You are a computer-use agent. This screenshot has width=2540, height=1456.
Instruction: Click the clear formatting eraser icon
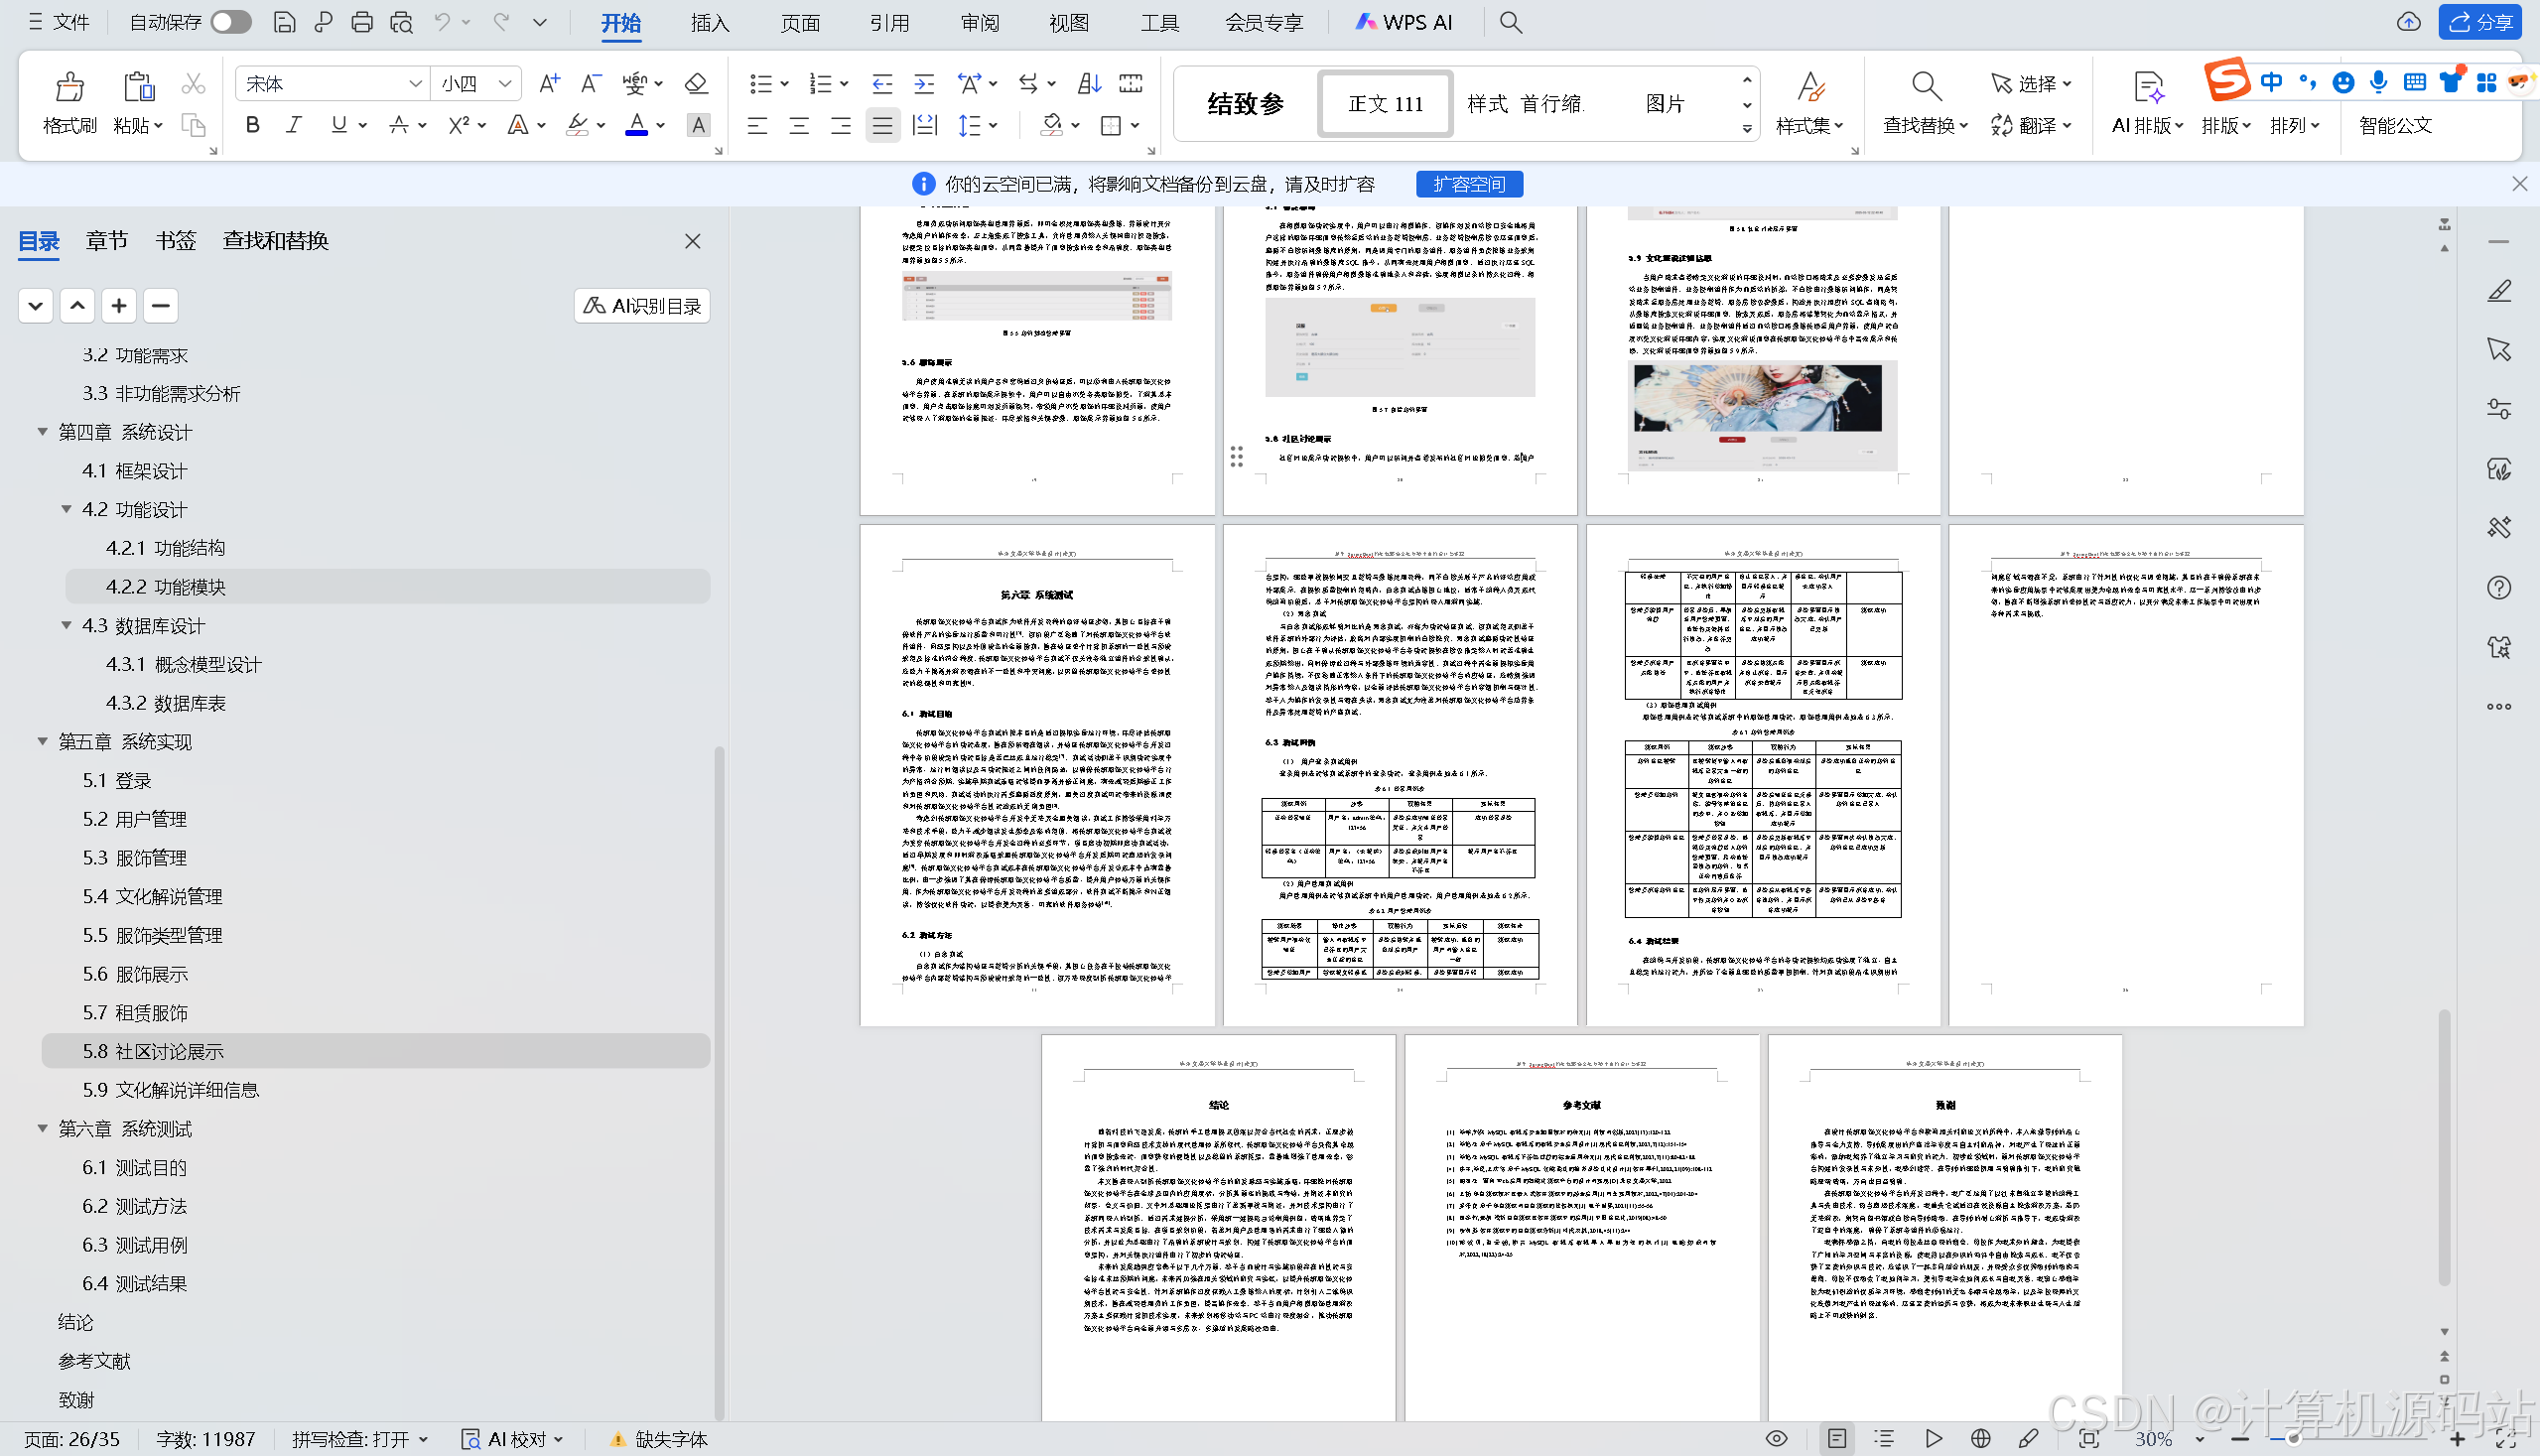pos(696,83)
